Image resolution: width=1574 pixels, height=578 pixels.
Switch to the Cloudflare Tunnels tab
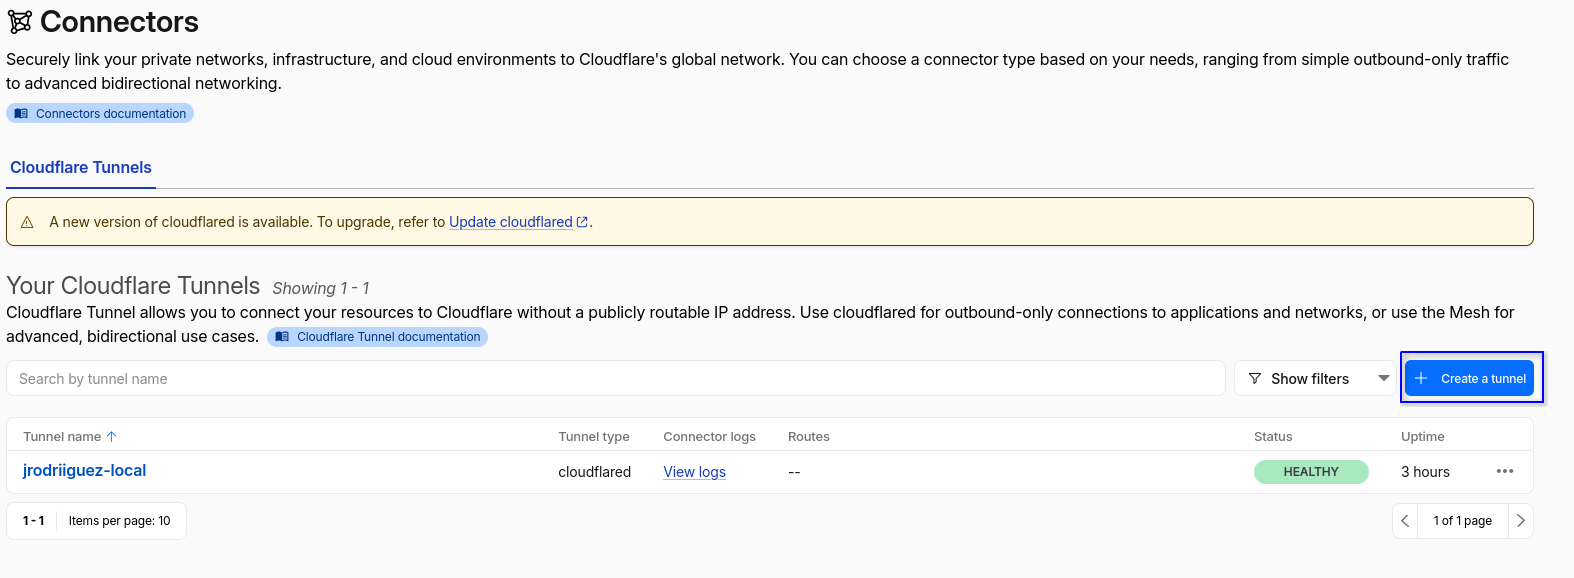[81, 168]
